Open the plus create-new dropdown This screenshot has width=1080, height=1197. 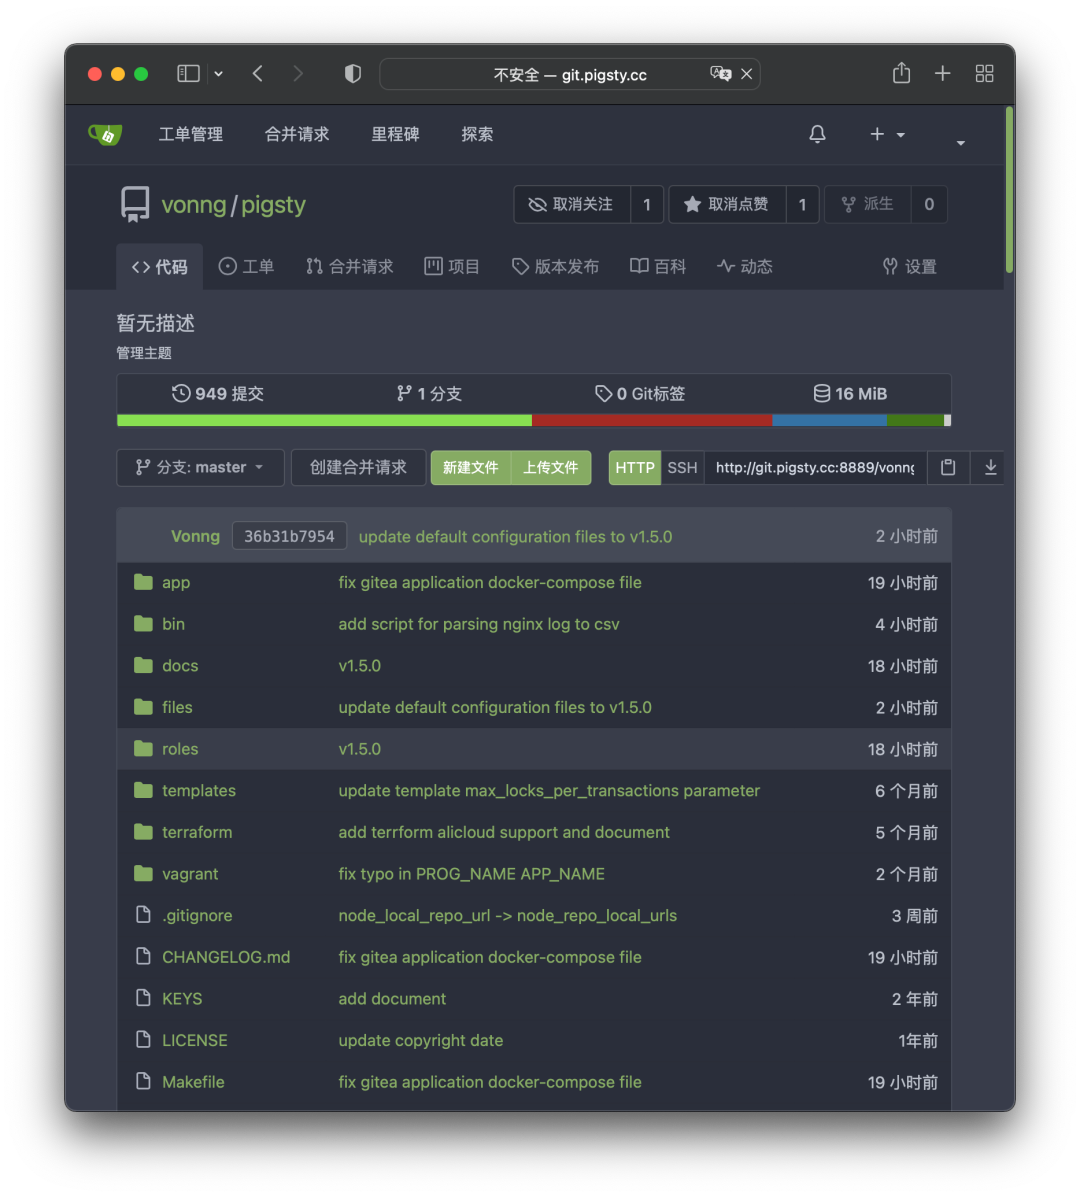tap(886, 134)
